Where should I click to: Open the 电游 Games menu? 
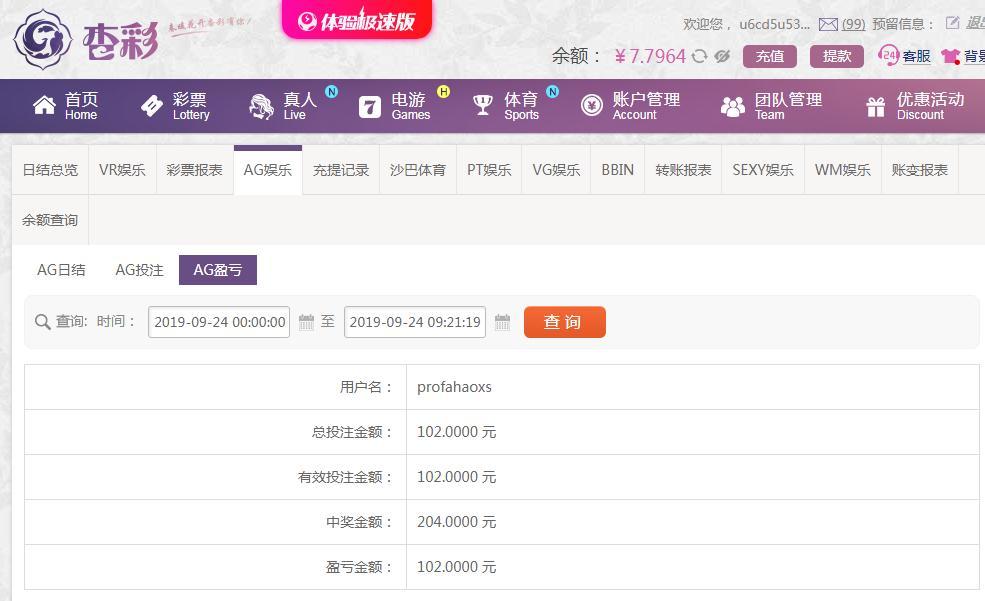click(x=395, y=106)
